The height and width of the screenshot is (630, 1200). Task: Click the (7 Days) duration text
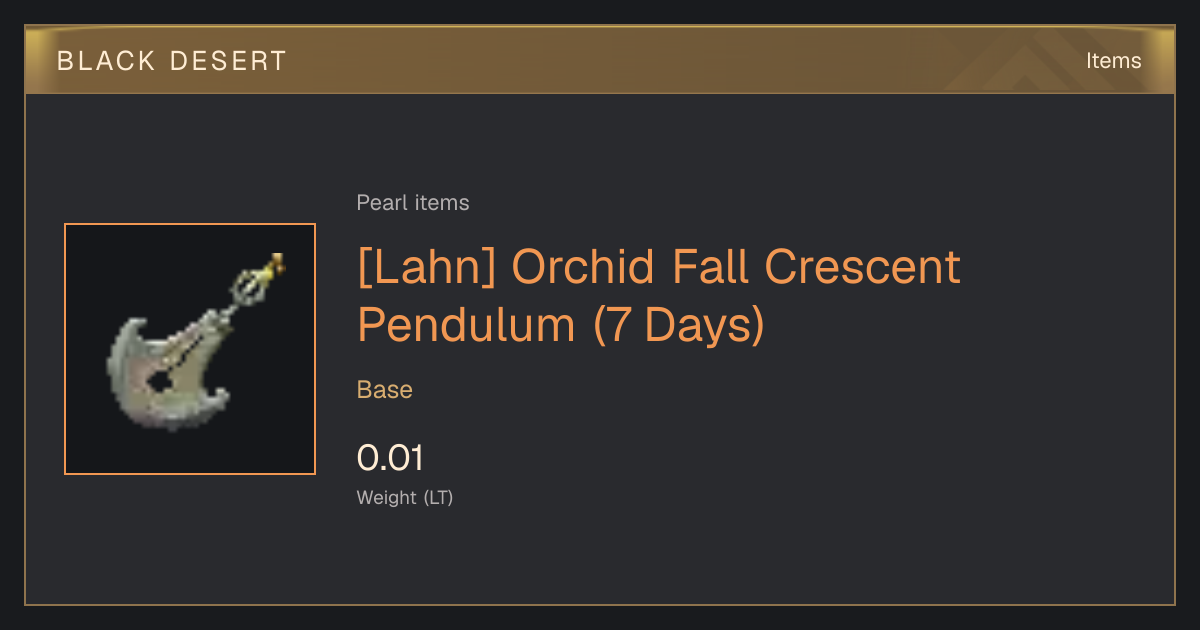pyautogui.click(x=678, y=325)
